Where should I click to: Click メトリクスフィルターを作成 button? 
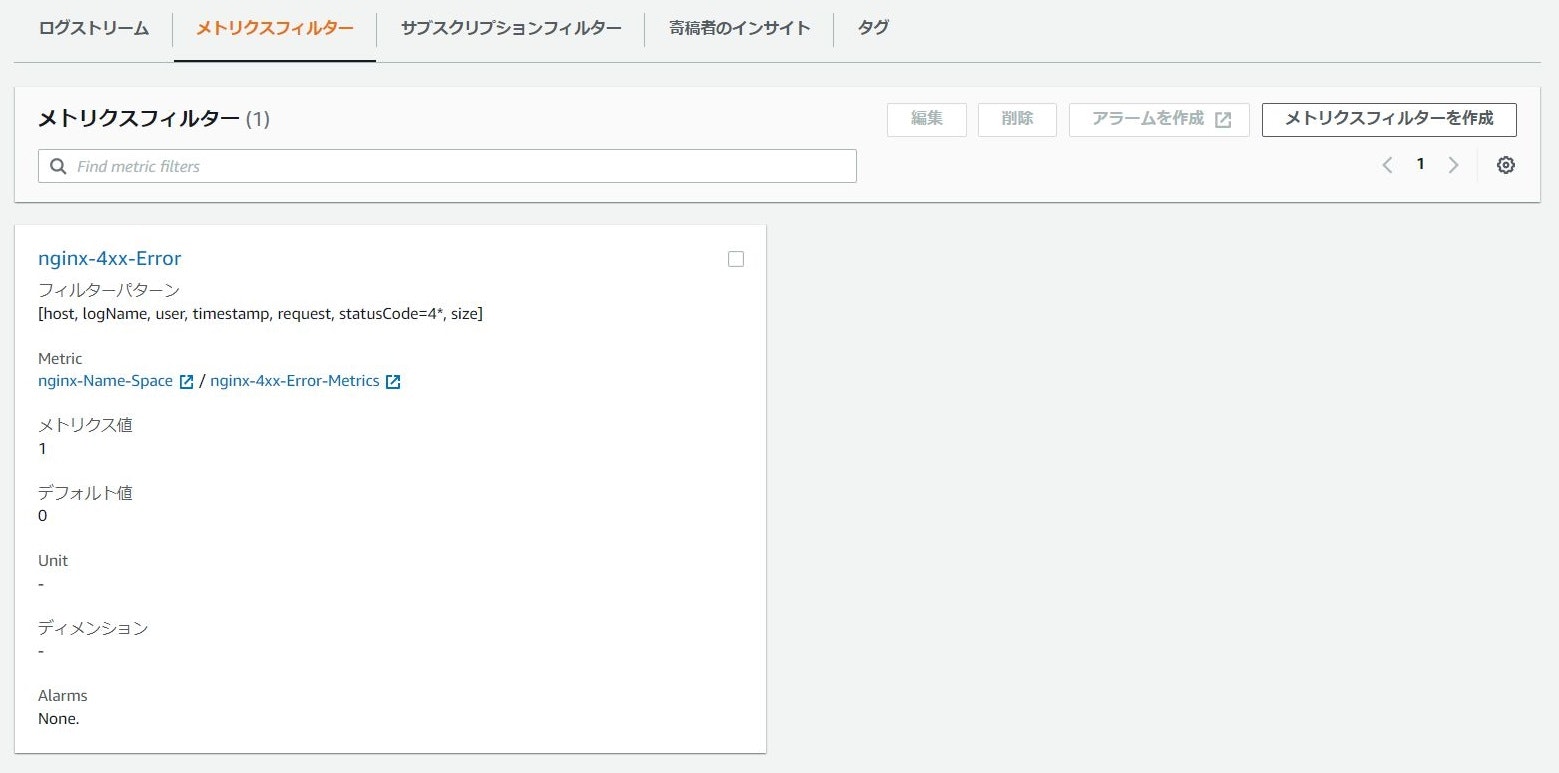point(1389,119)
